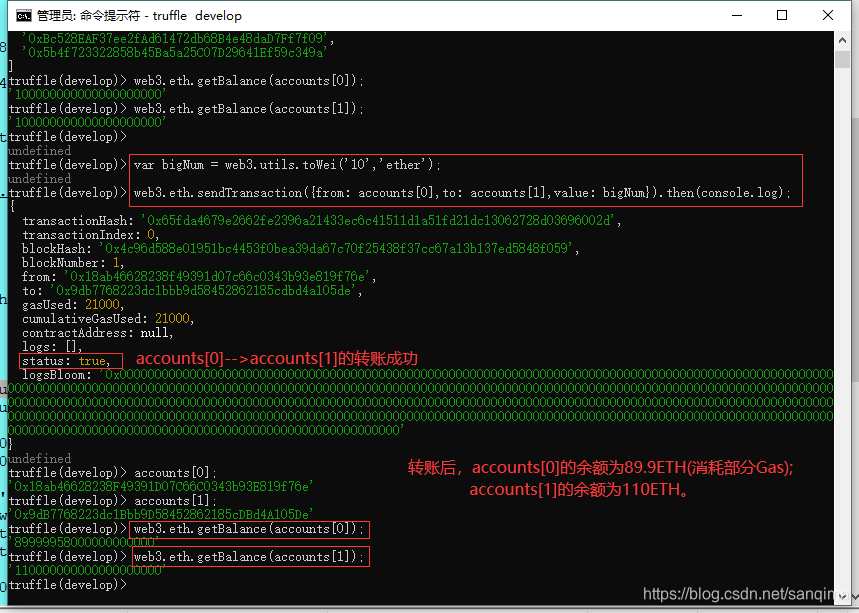Click the output '0x18ab46628238F49391D07C66C0343b93E819f76e'
The width and height of the screenshot is (859, 613).
pyautogui.click(x=161, y=486)
